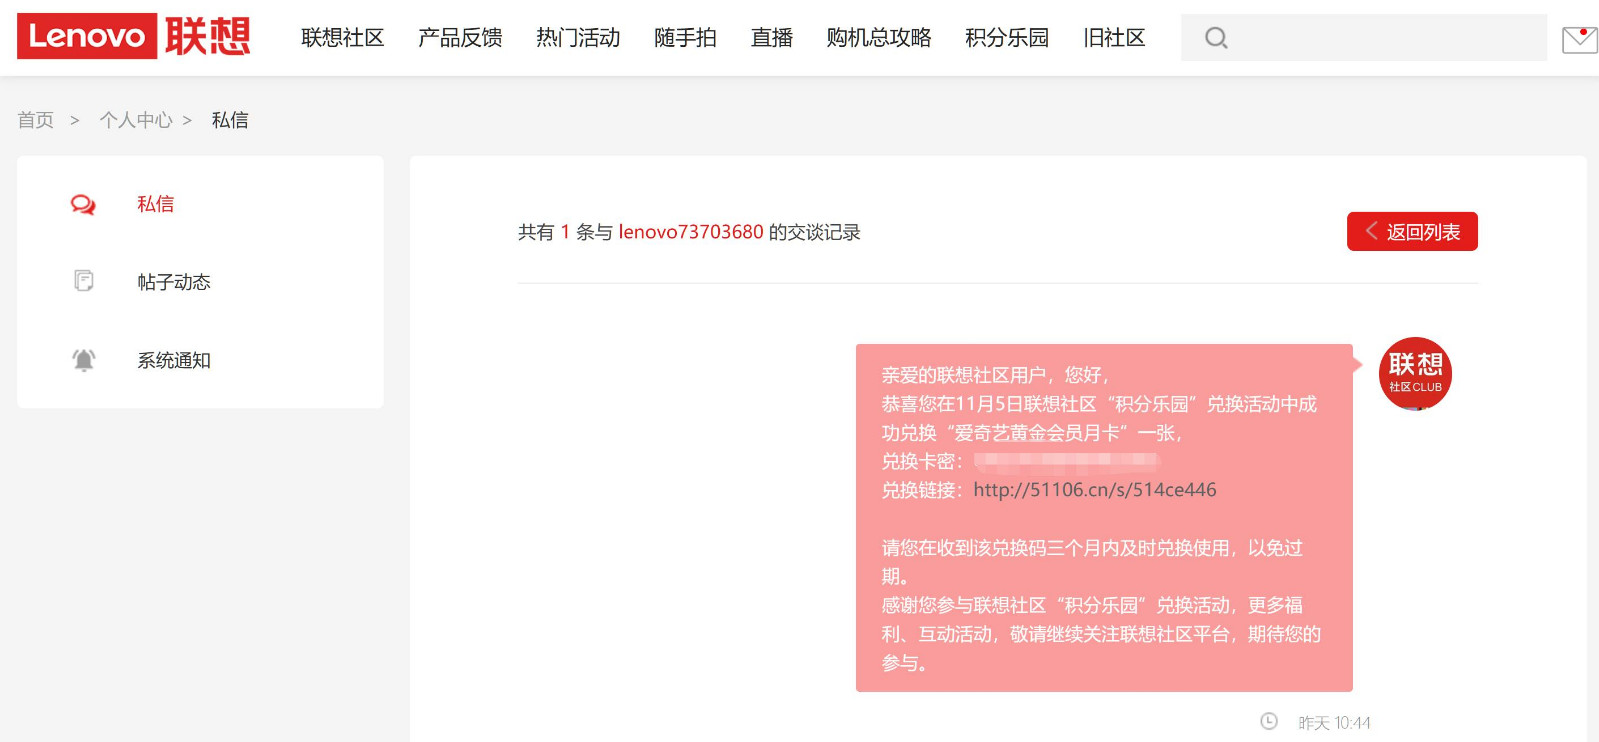Open the mail envelope notification icon
This screenshot has width=1599, height=742.
(x=1580, y=39)
